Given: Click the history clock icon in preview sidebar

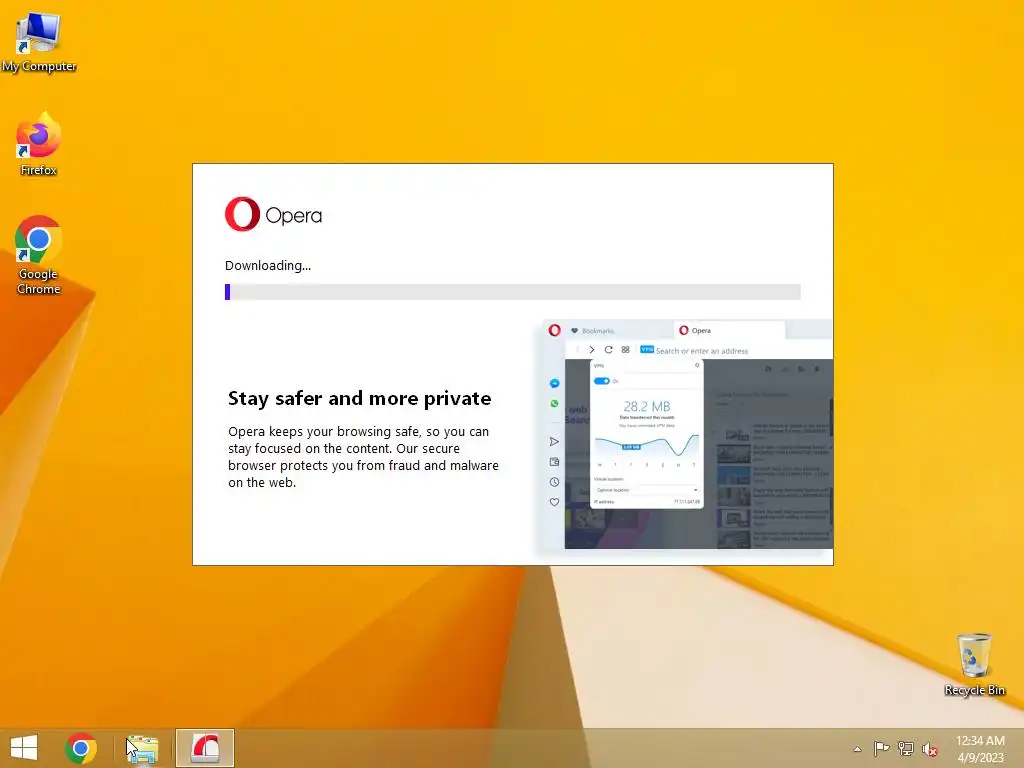Looking at the screenshot, I should pyautogui.click(x=554, y=482).
